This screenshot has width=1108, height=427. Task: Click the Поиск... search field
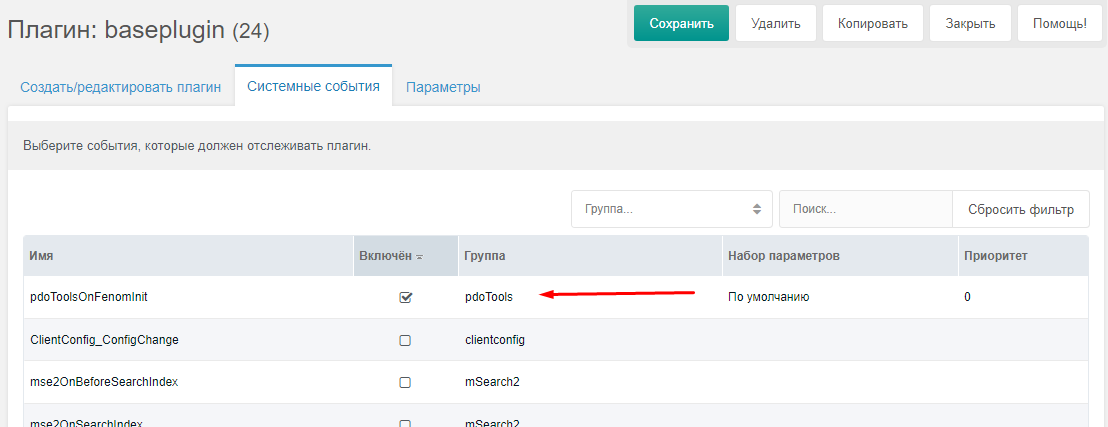coord(866,209)
